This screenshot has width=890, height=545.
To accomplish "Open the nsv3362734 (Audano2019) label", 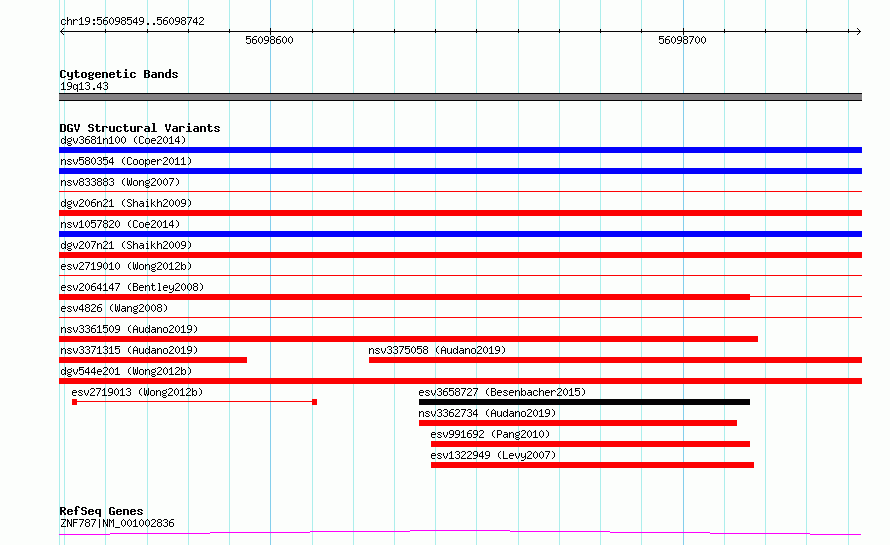I will (x=487, y=413).
